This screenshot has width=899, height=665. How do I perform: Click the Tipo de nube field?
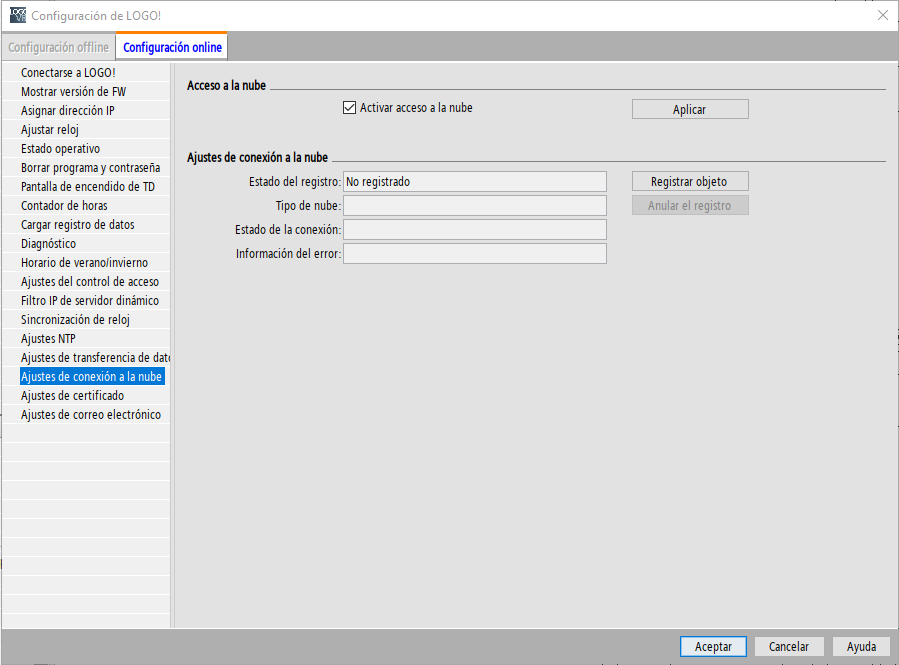[474, 206]
